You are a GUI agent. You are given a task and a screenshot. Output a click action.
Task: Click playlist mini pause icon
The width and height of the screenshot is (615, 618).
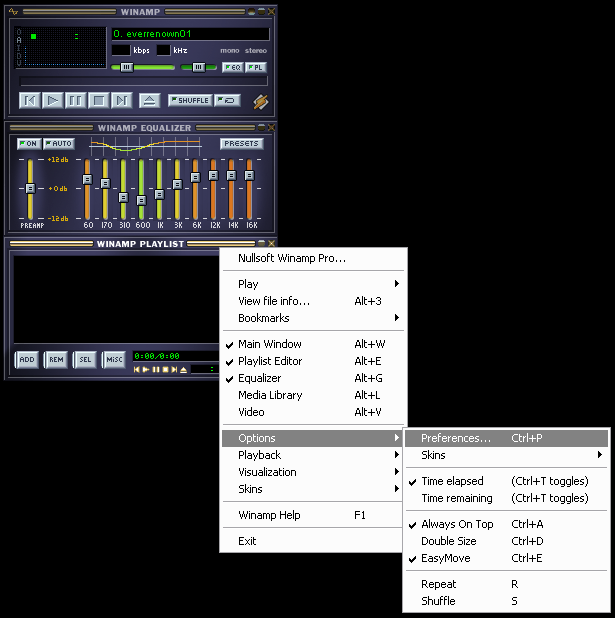(156, 370)
